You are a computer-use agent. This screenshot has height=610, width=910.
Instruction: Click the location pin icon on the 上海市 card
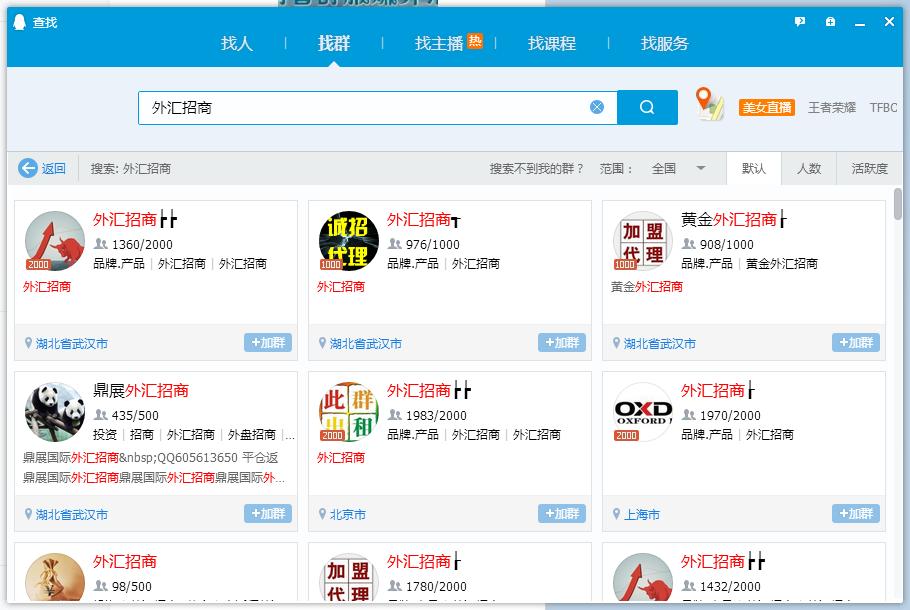pyautogui.click(x=617, y=514)
